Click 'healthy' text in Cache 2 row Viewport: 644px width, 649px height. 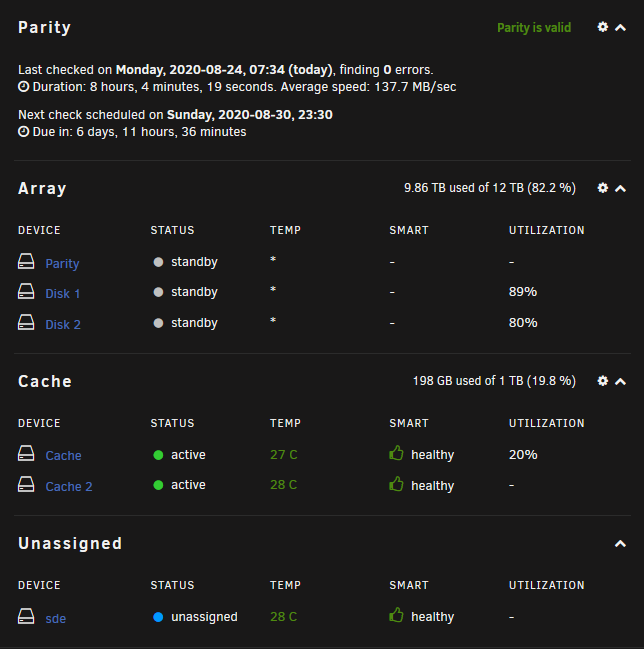433,486
